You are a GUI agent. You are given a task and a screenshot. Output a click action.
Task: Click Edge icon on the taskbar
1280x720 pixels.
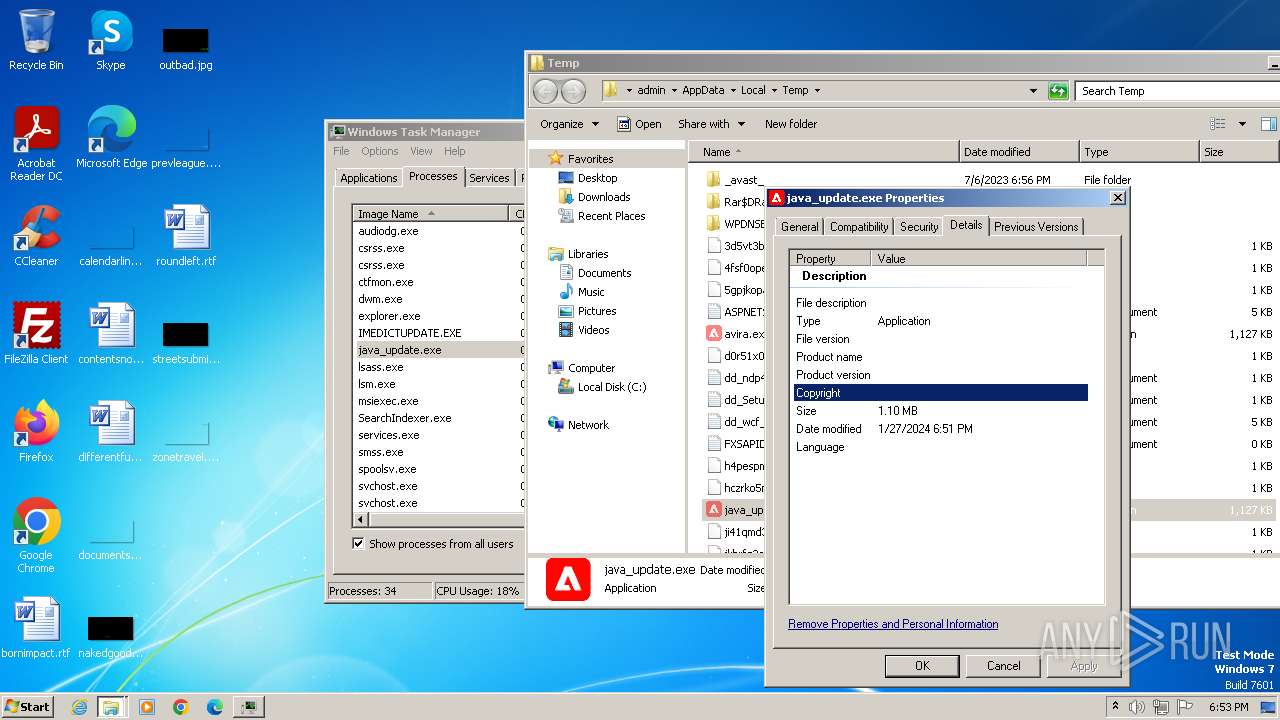215,707
